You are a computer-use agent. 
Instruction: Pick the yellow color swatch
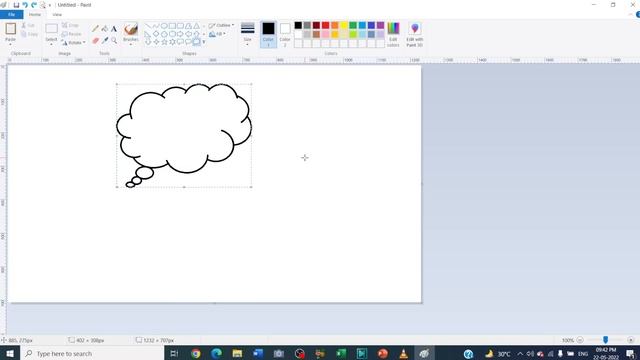[x=344, y=25]
